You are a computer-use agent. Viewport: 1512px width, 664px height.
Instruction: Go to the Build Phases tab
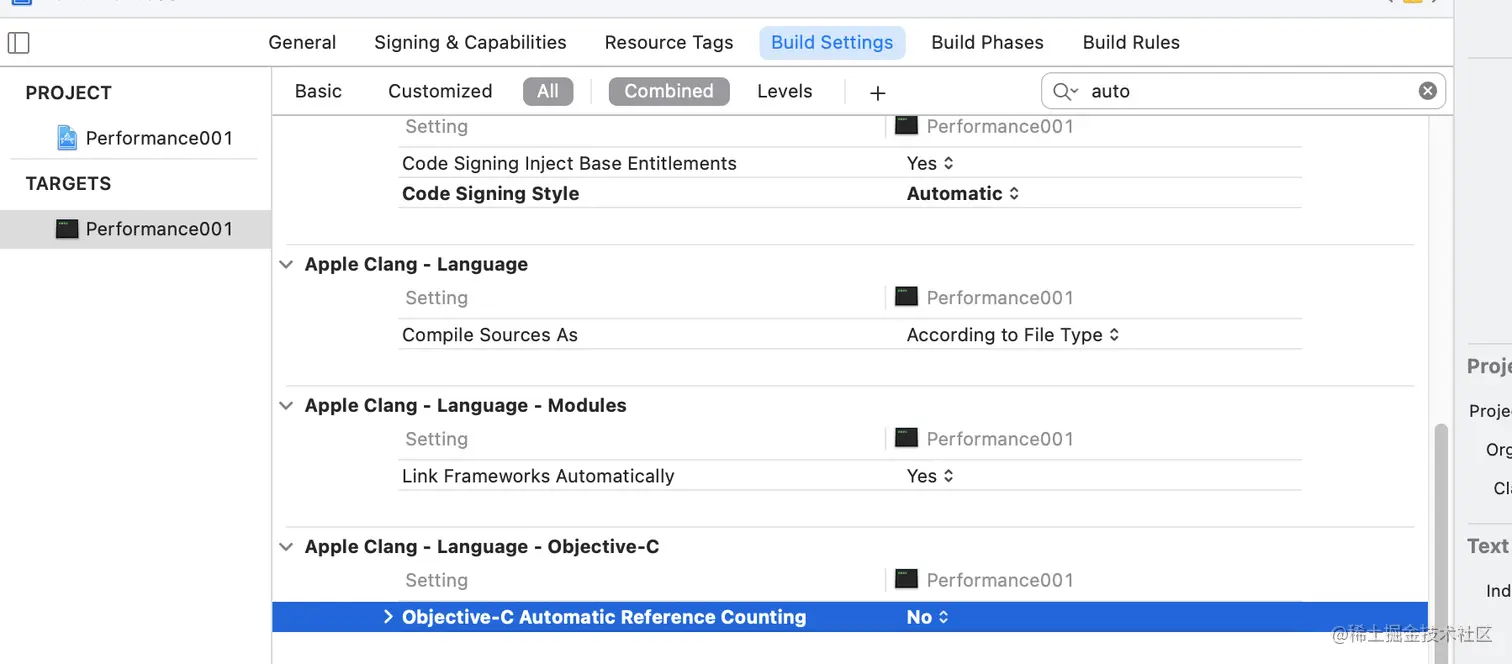coord(987,42)
